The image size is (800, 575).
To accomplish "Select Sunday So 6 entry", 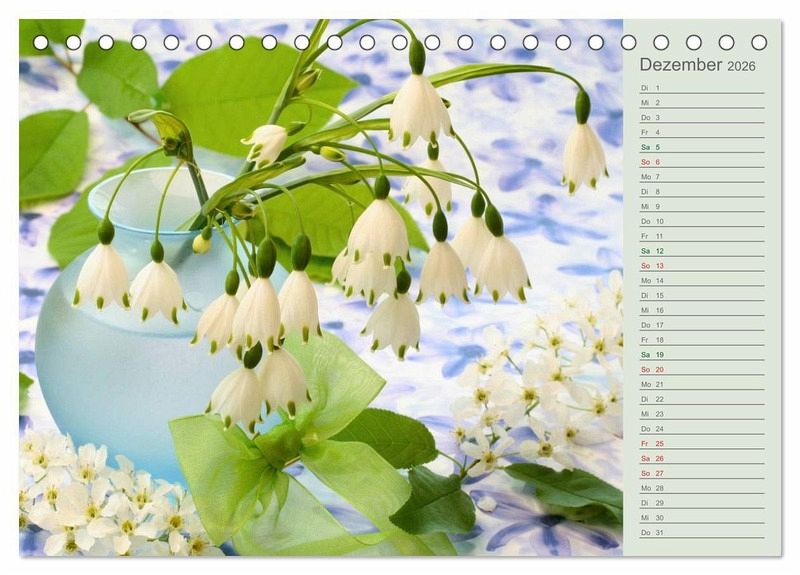I will pyautogui.click(x=700, y=162).
